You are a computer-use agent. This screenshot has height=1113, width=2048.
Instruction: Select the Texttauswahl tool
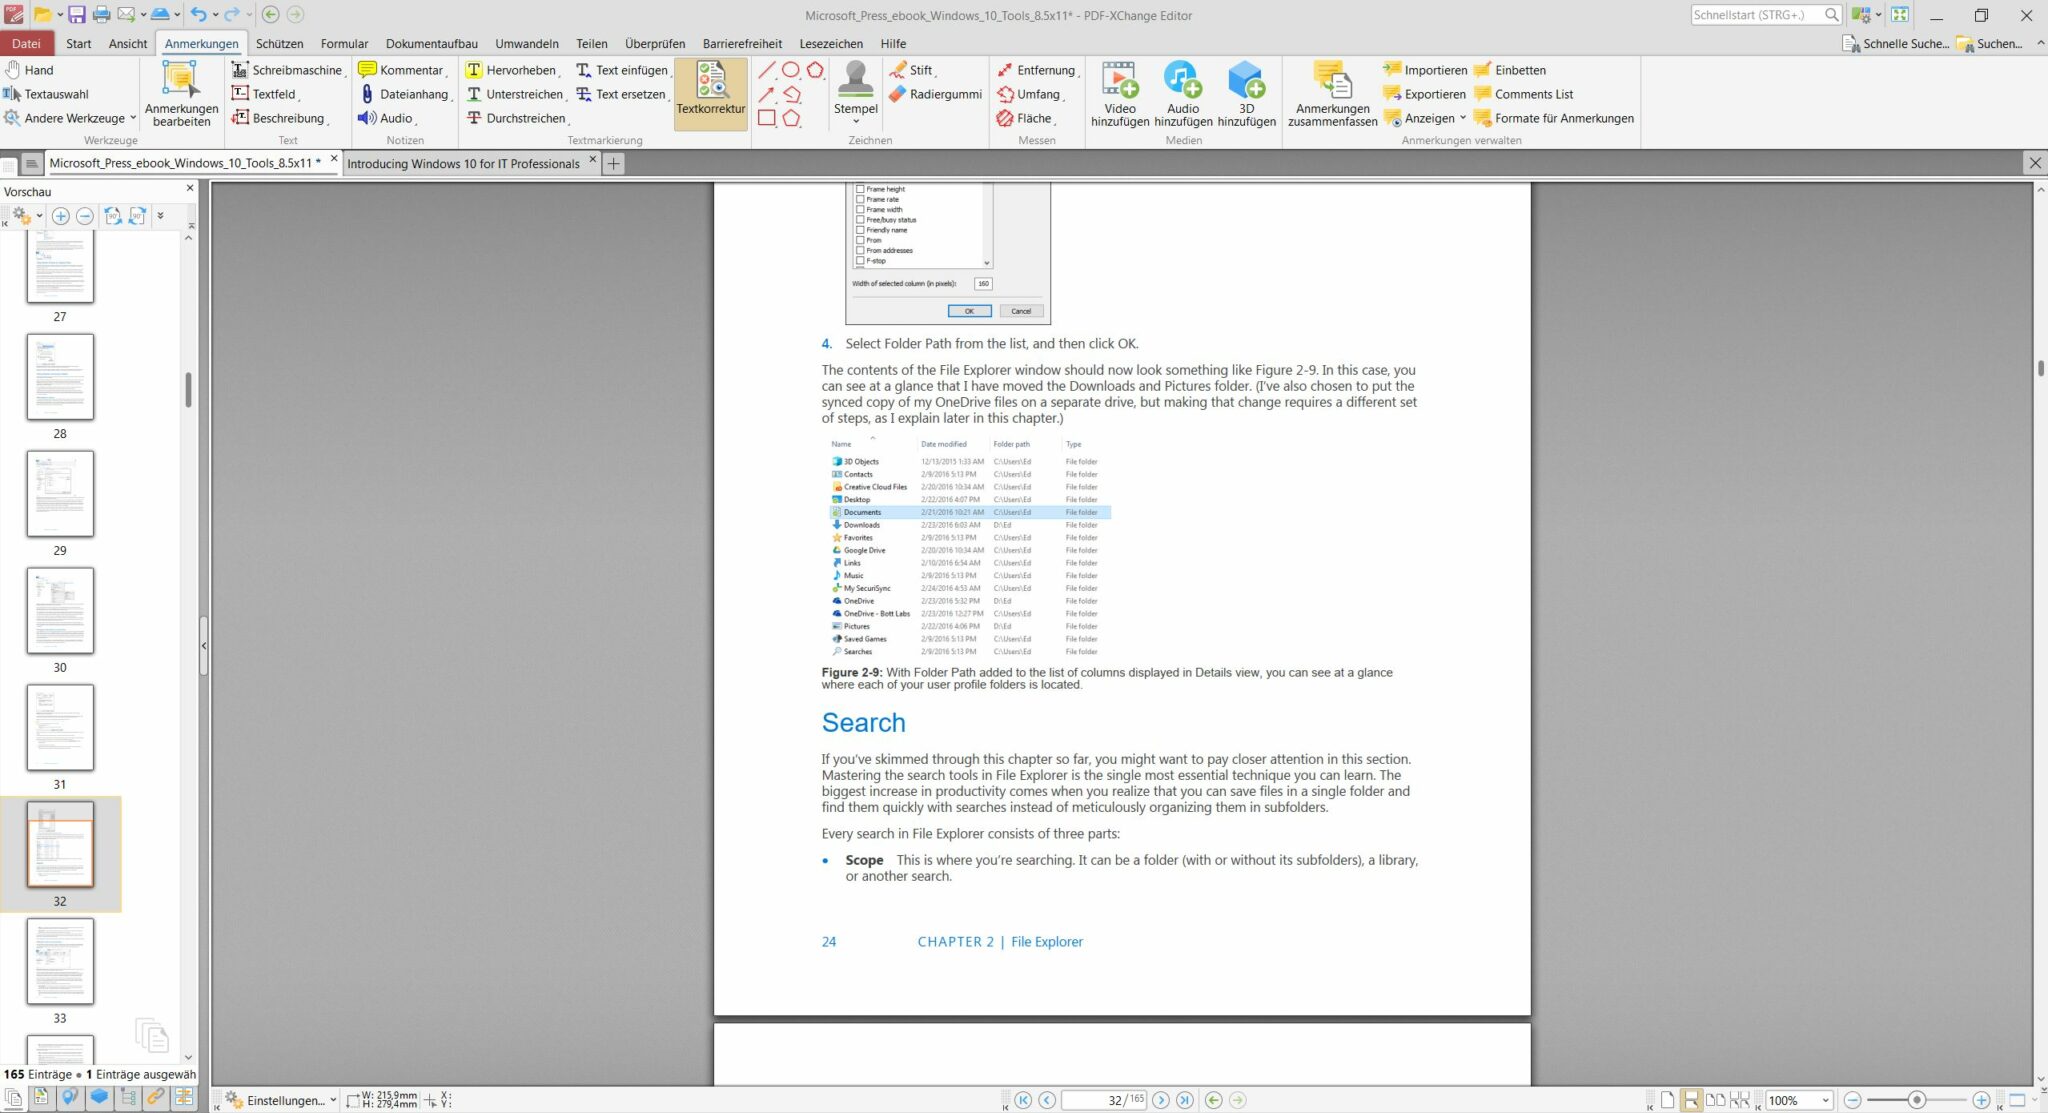52,93
